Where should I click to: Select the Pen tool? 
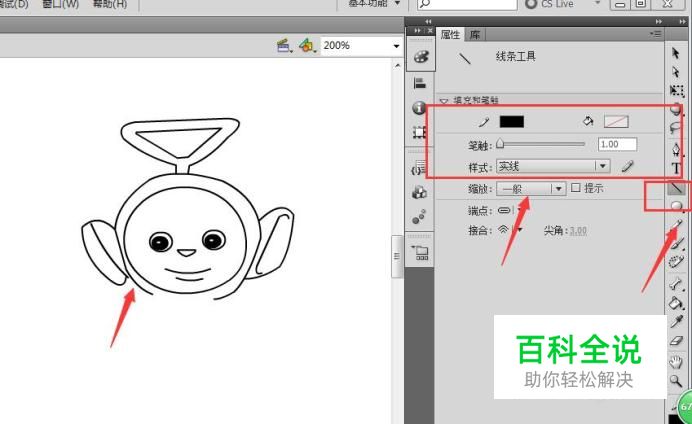tap(676, 149)
